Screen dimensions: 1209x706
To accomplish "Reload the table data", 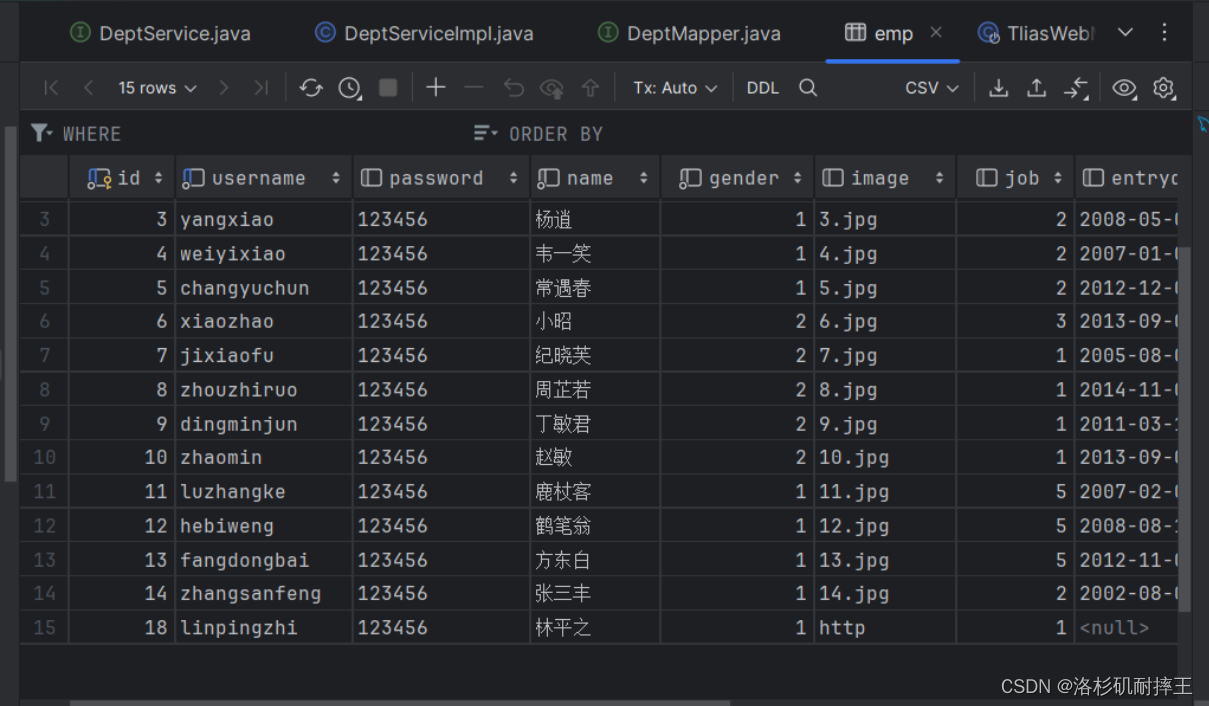I will coord(311,88).
